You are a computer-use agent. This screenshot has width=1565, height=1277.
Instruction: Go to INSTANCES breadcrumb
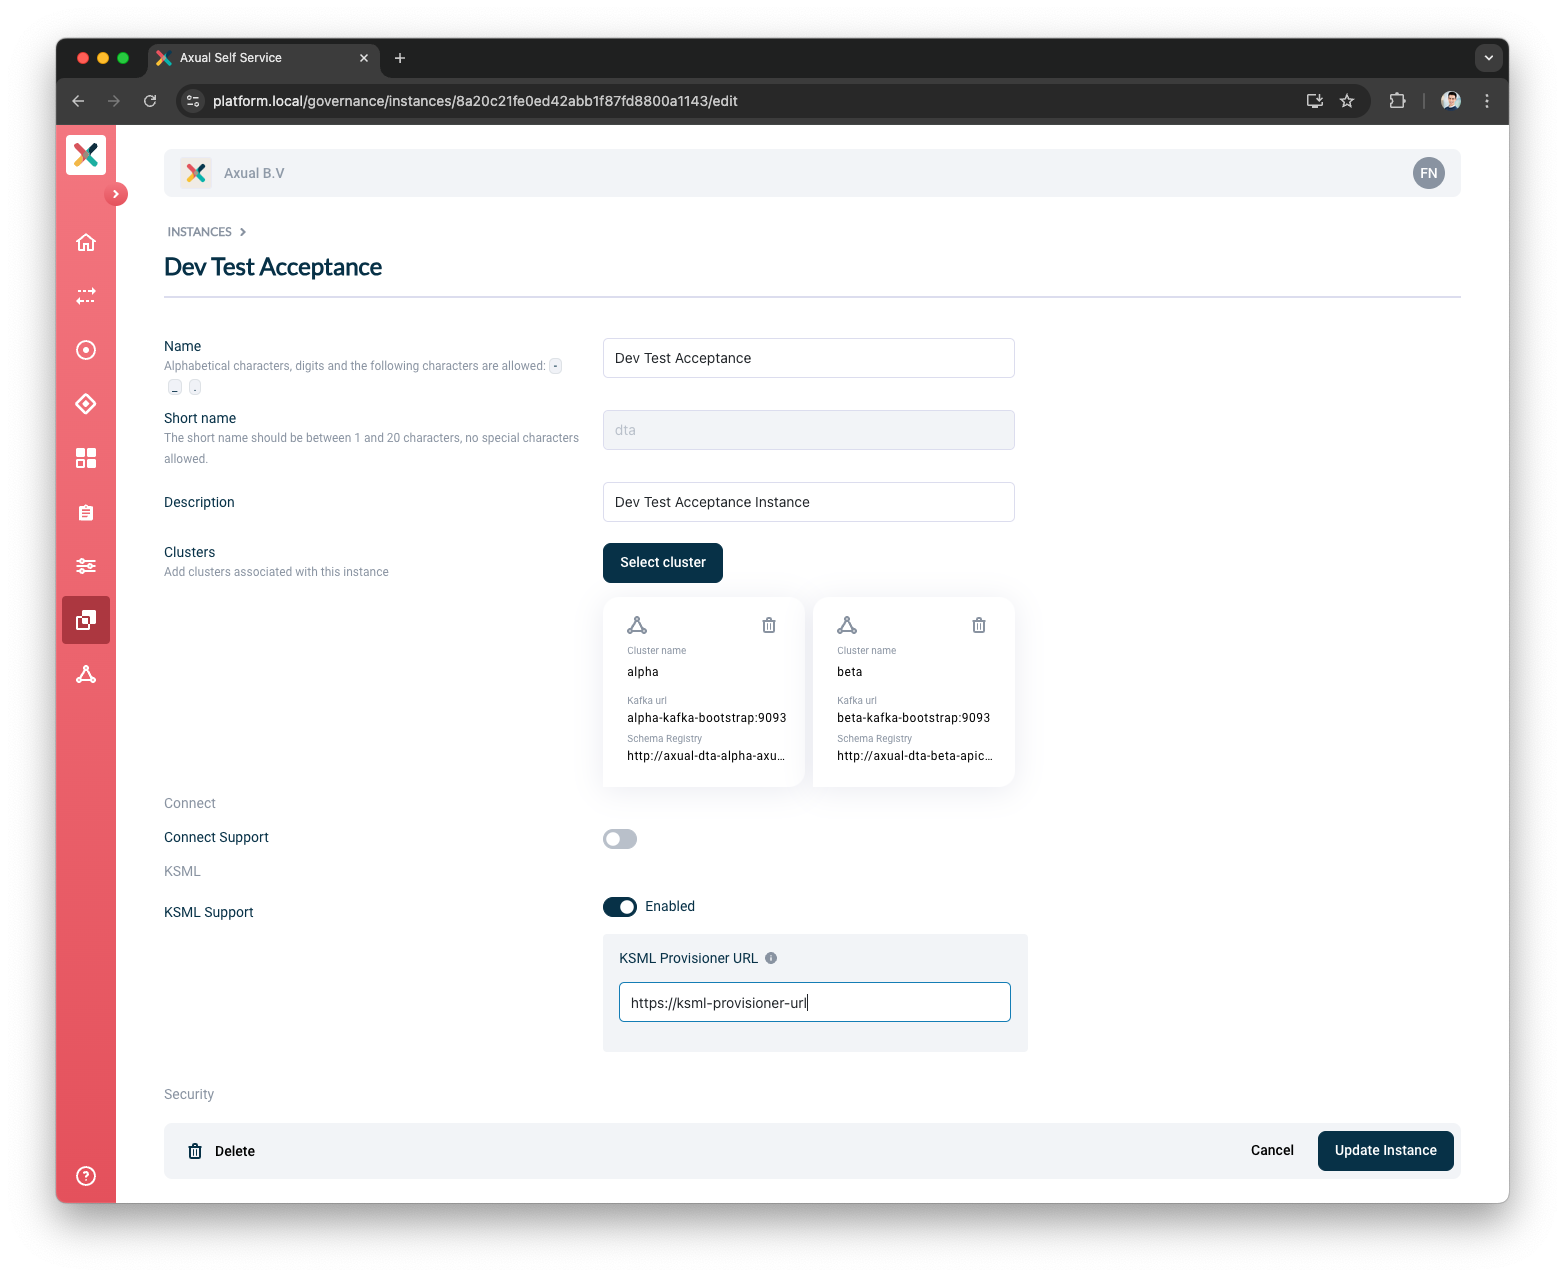click(x=200, y=232)
